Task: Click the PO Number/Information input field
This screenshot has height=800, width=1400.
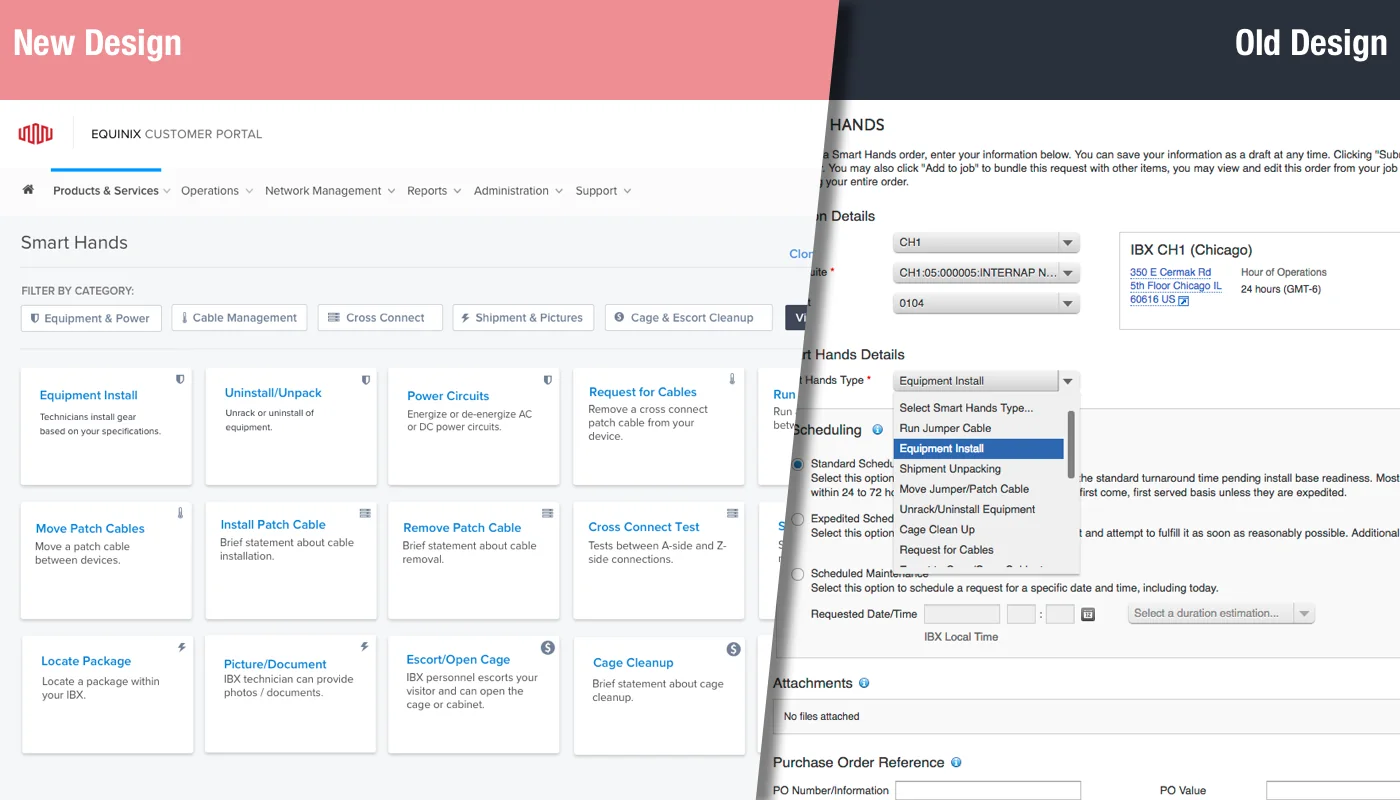Action: coord(988,791)
